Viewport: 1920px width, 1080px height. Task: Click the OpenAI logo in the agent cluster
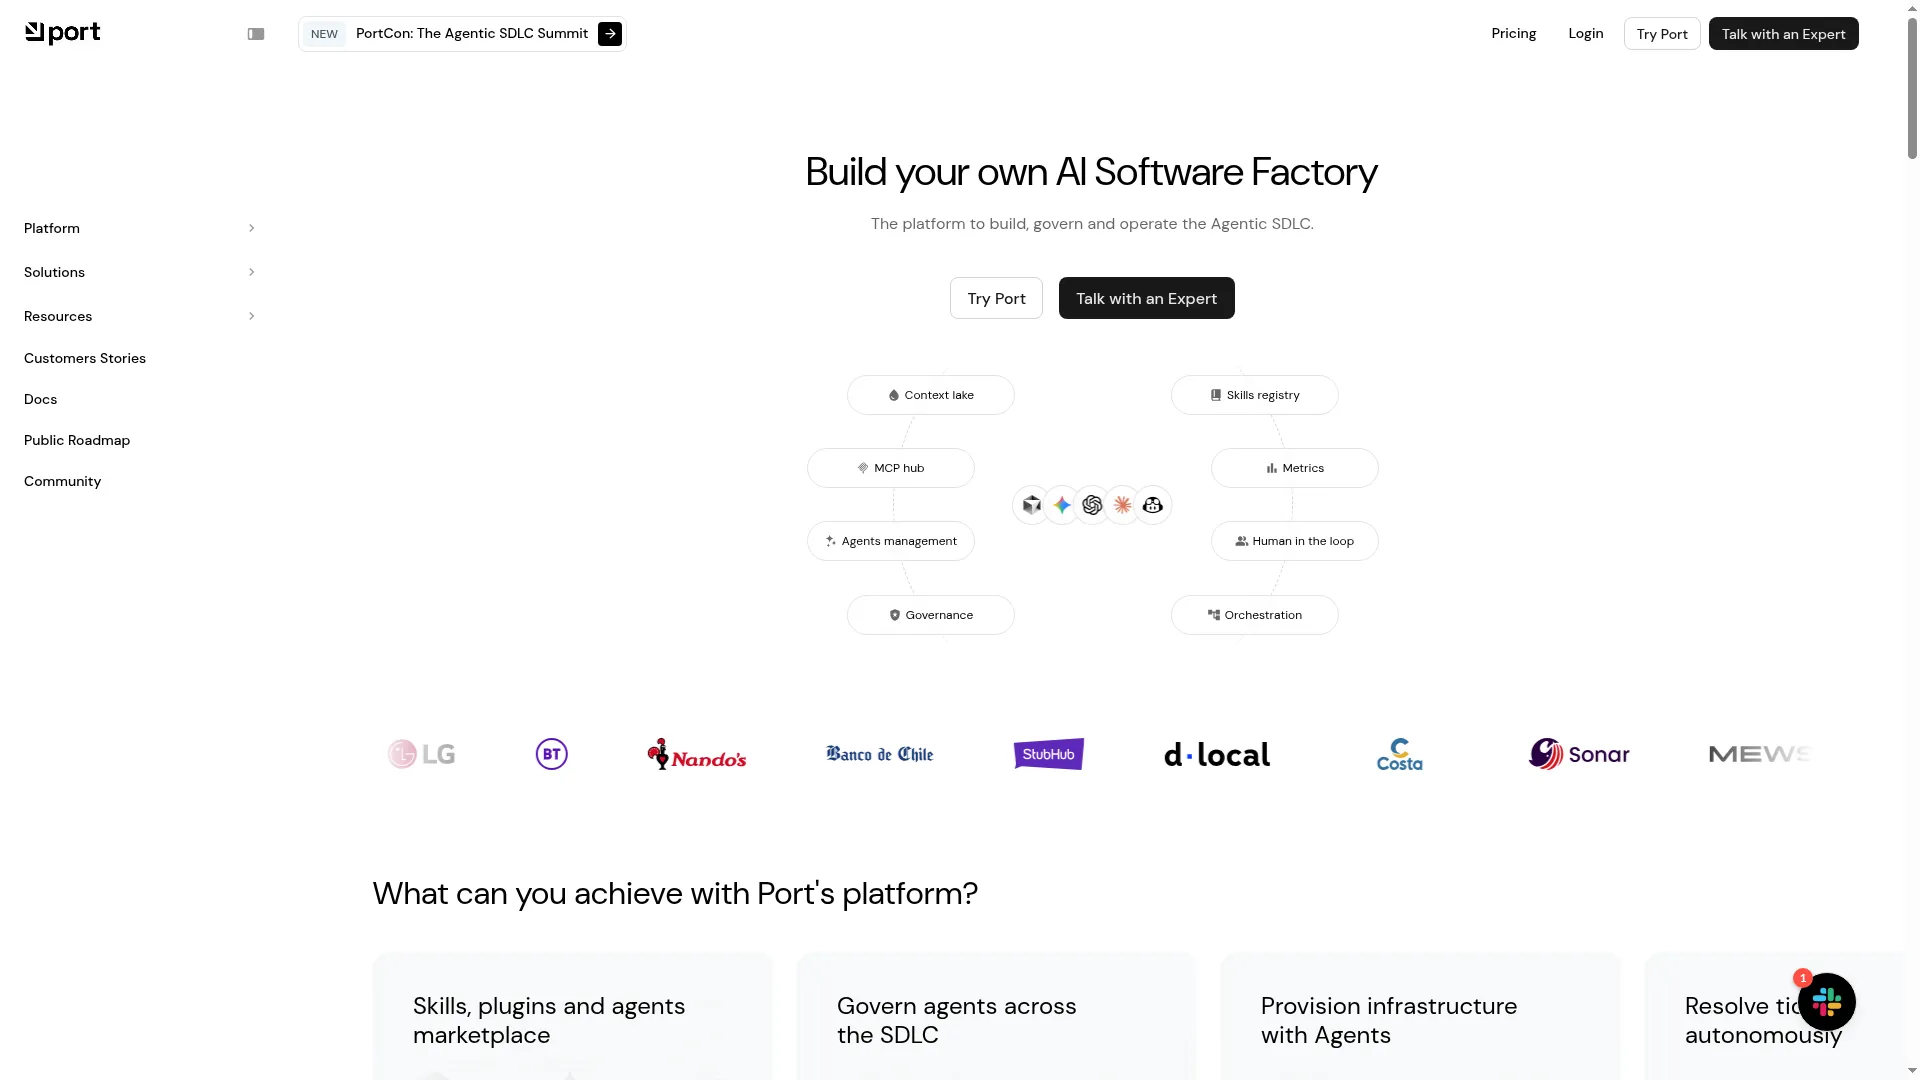[1092, 506]
